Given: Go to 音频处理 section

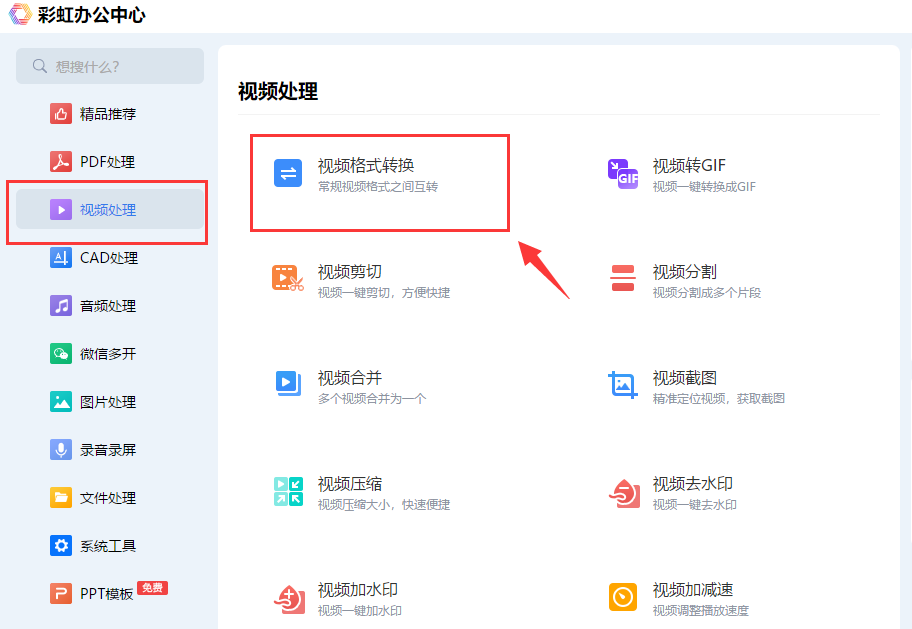Looking at the screenshot, I should click(110, 305).
